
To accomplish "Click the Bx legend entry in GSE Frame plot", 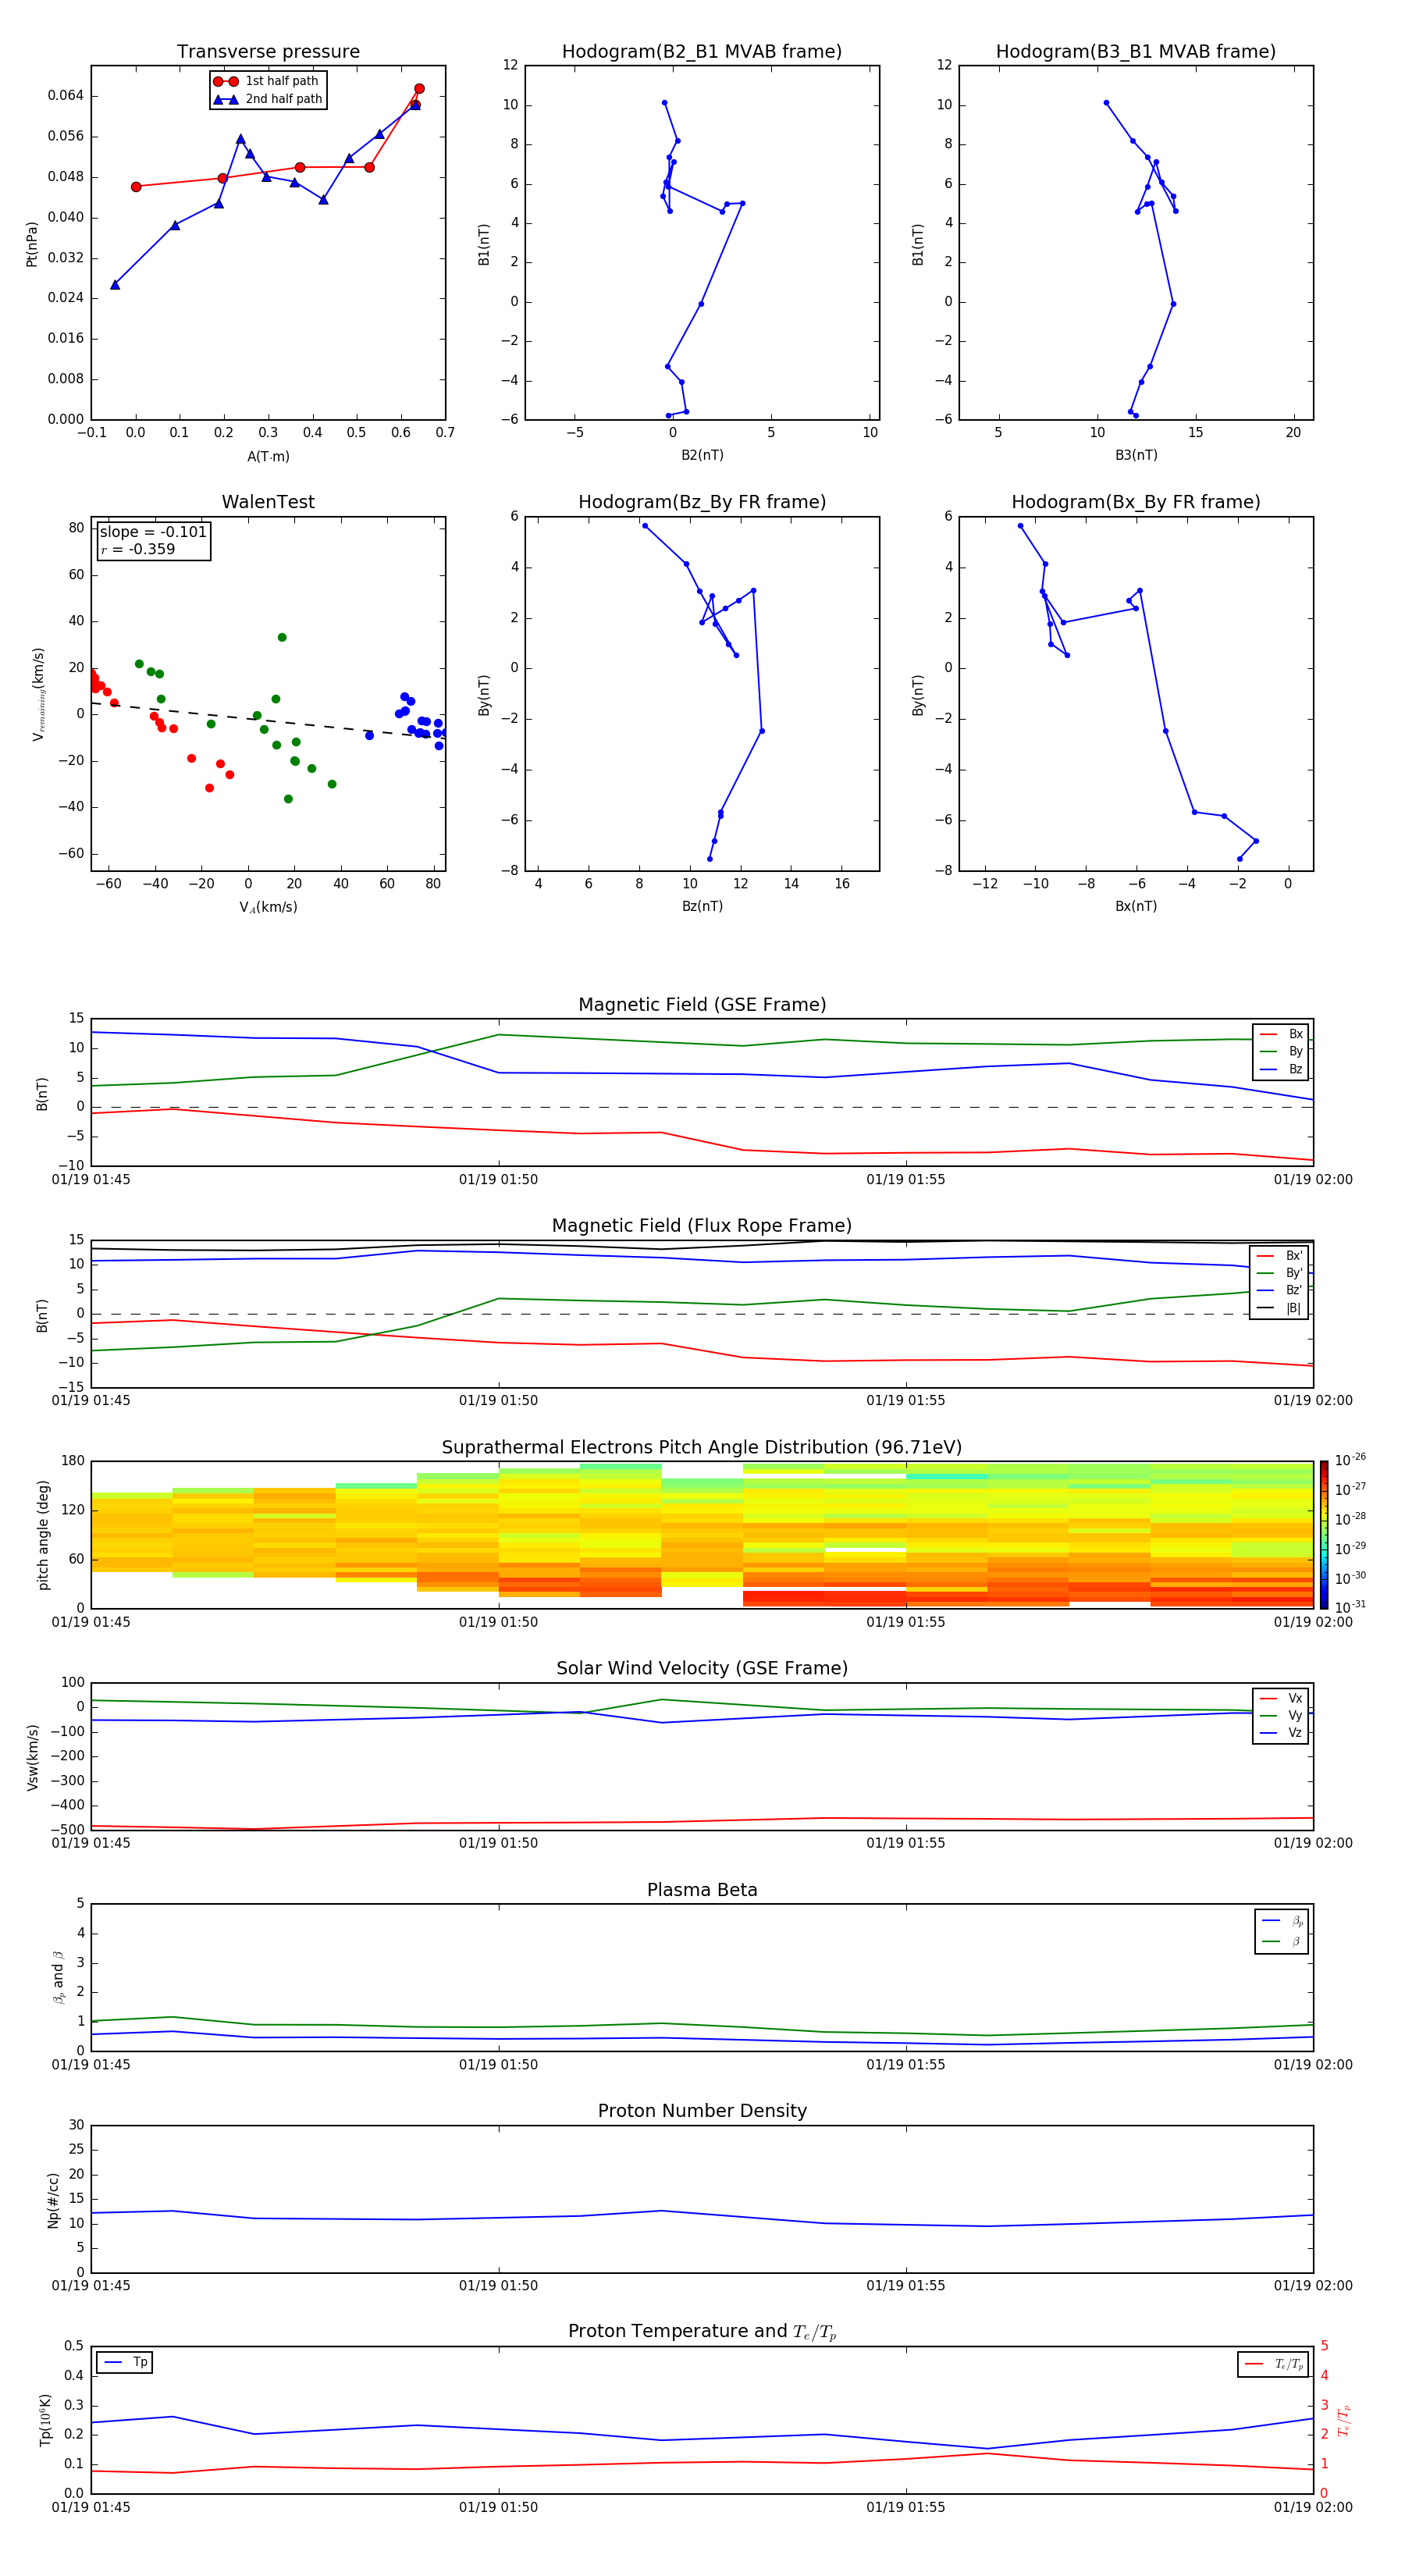I will [x=1281, y=1034].
